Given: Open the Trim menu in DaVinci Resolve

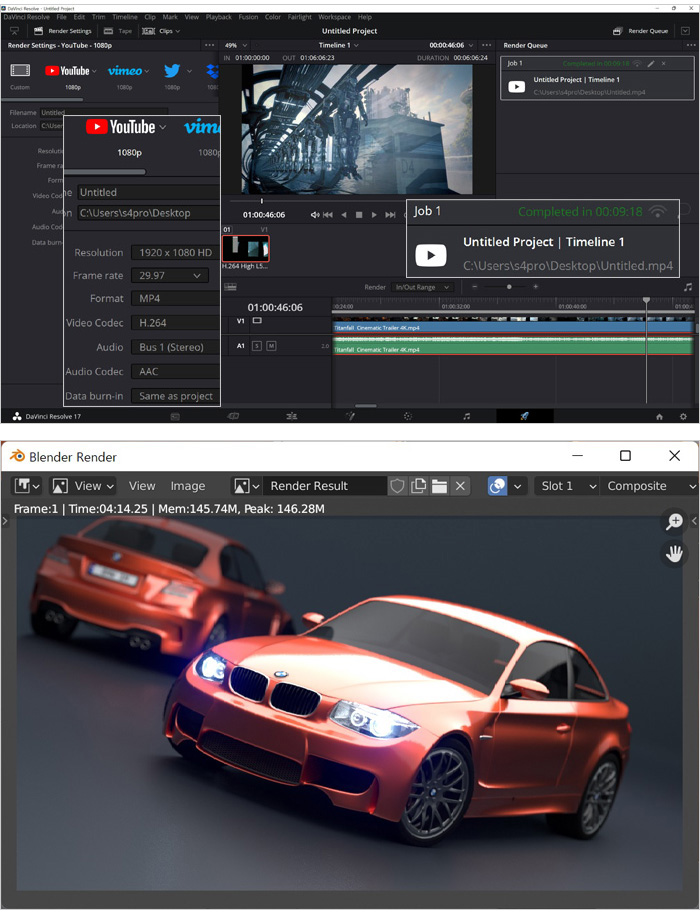Looking at the screenshot, I should click(99, 17).
